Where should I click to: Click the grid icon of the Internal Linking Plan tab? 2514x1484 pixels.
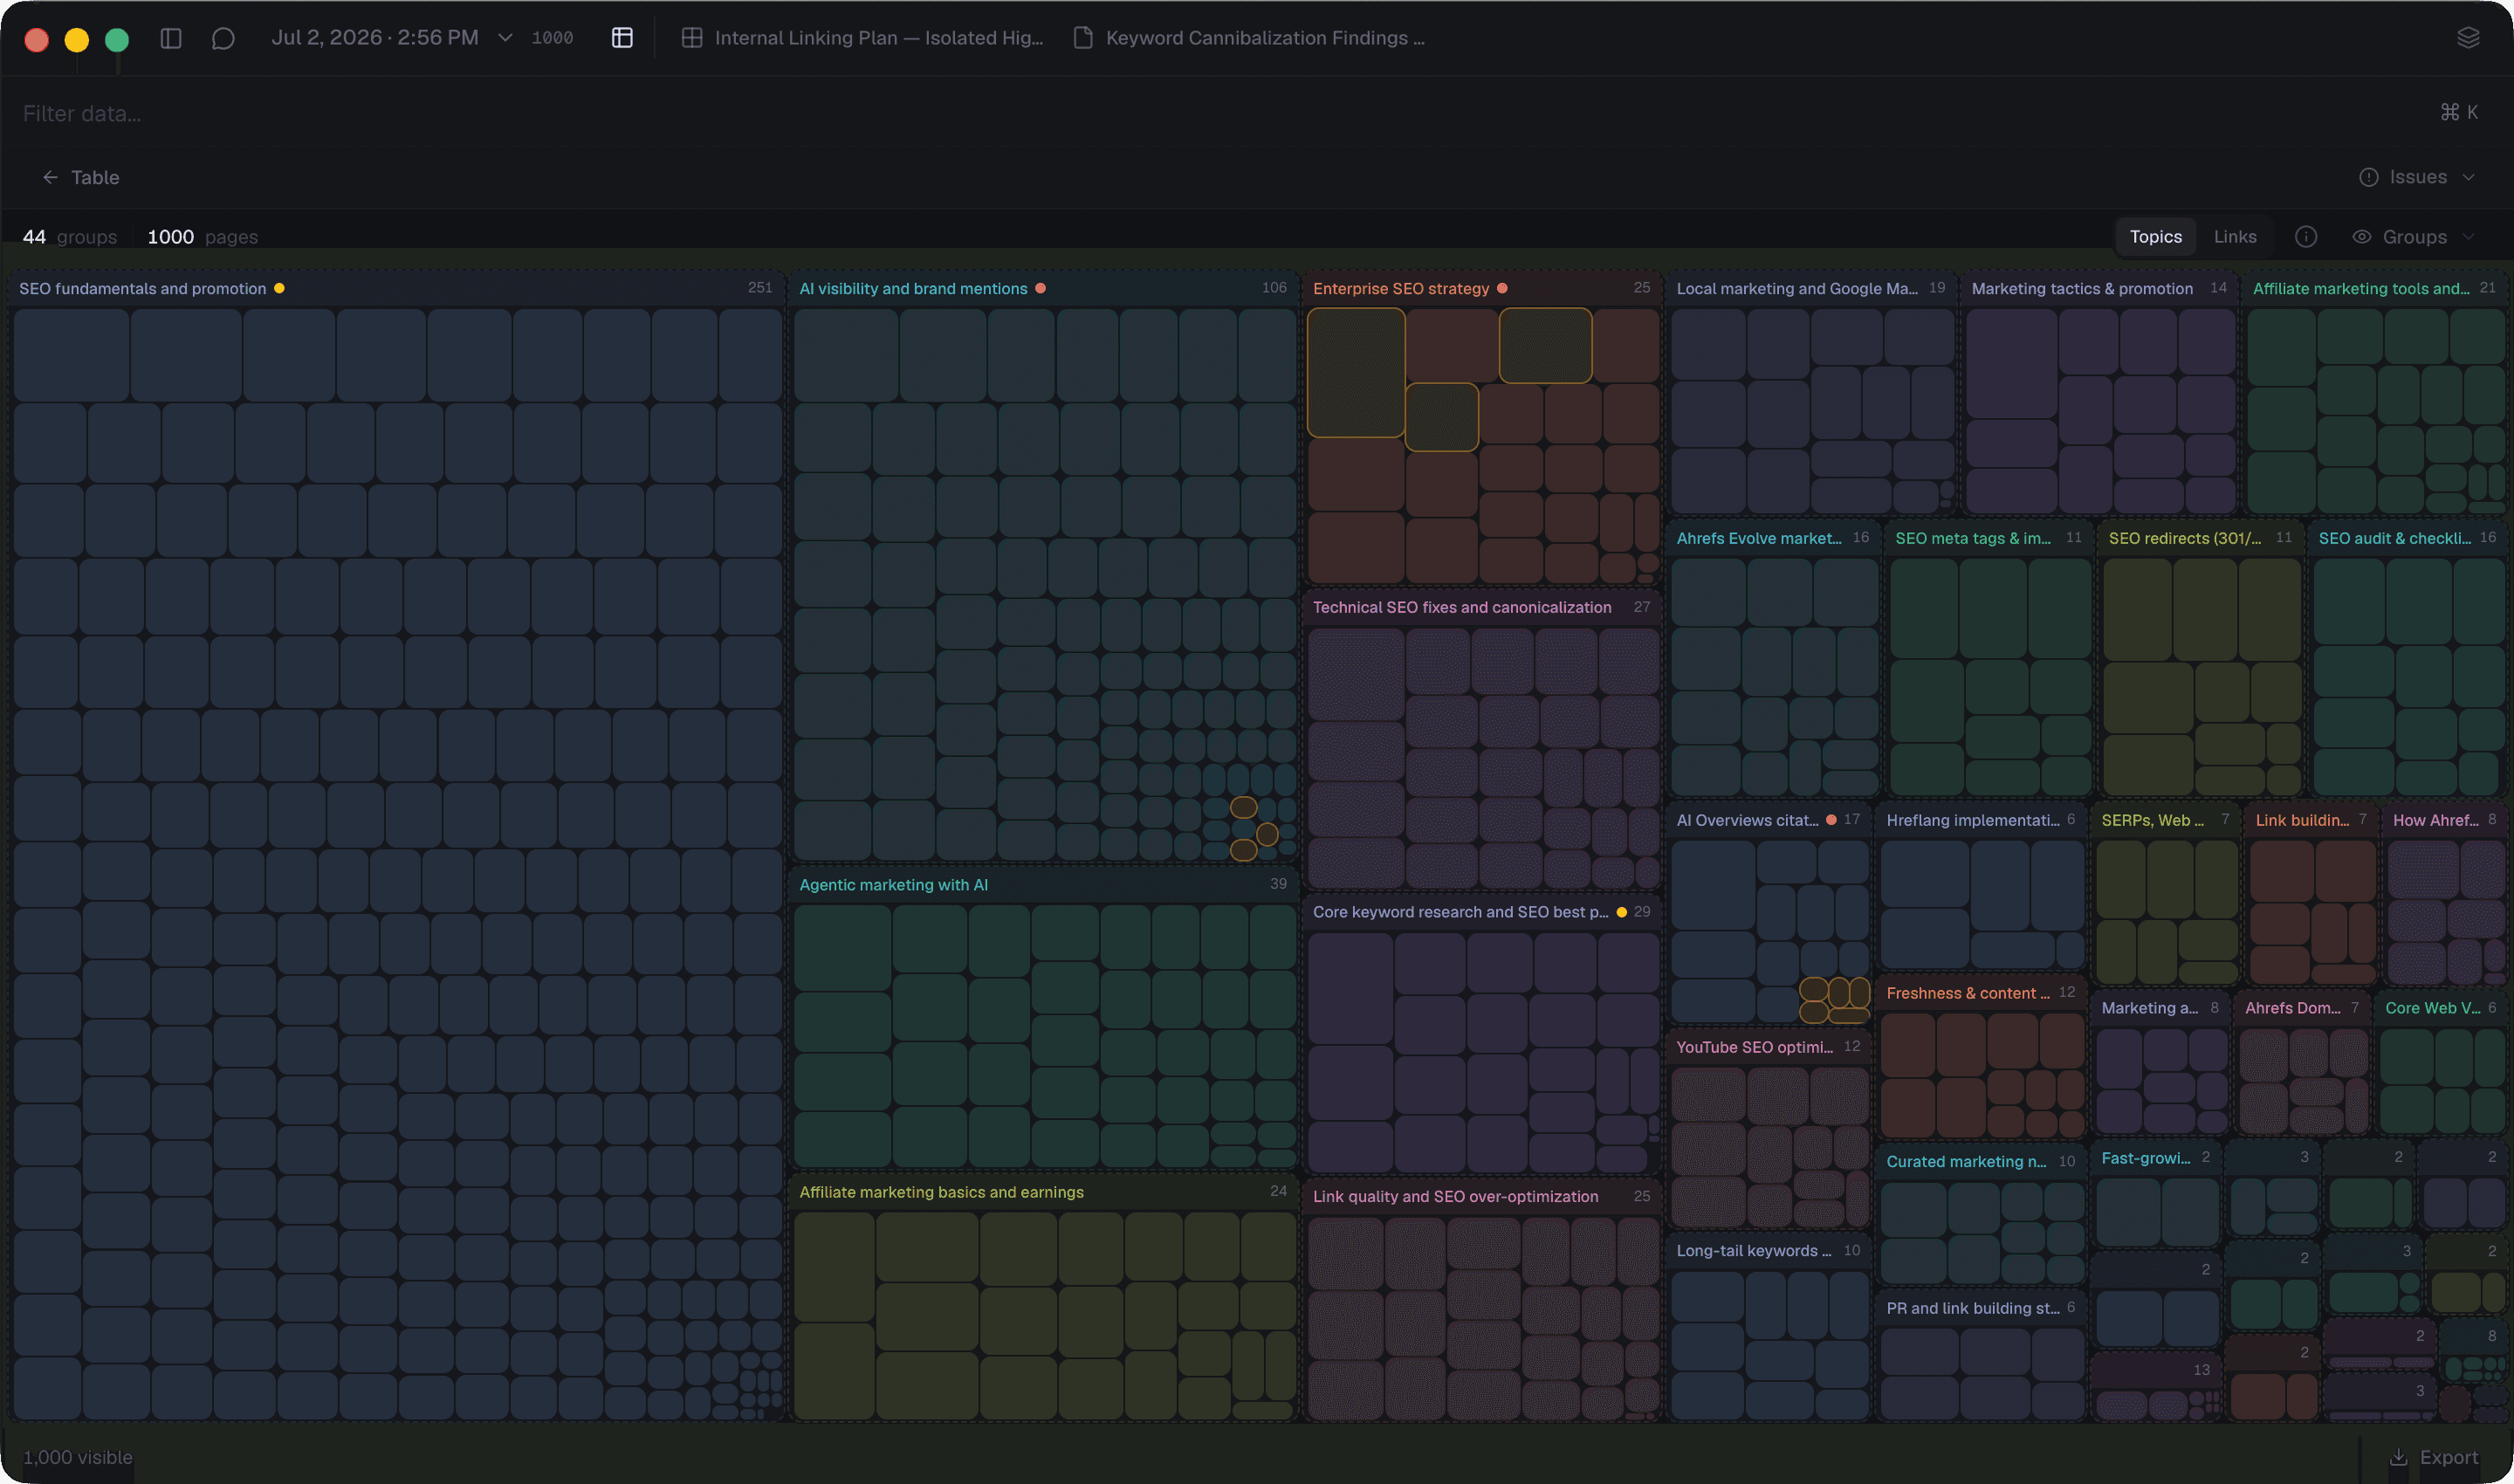691,38
